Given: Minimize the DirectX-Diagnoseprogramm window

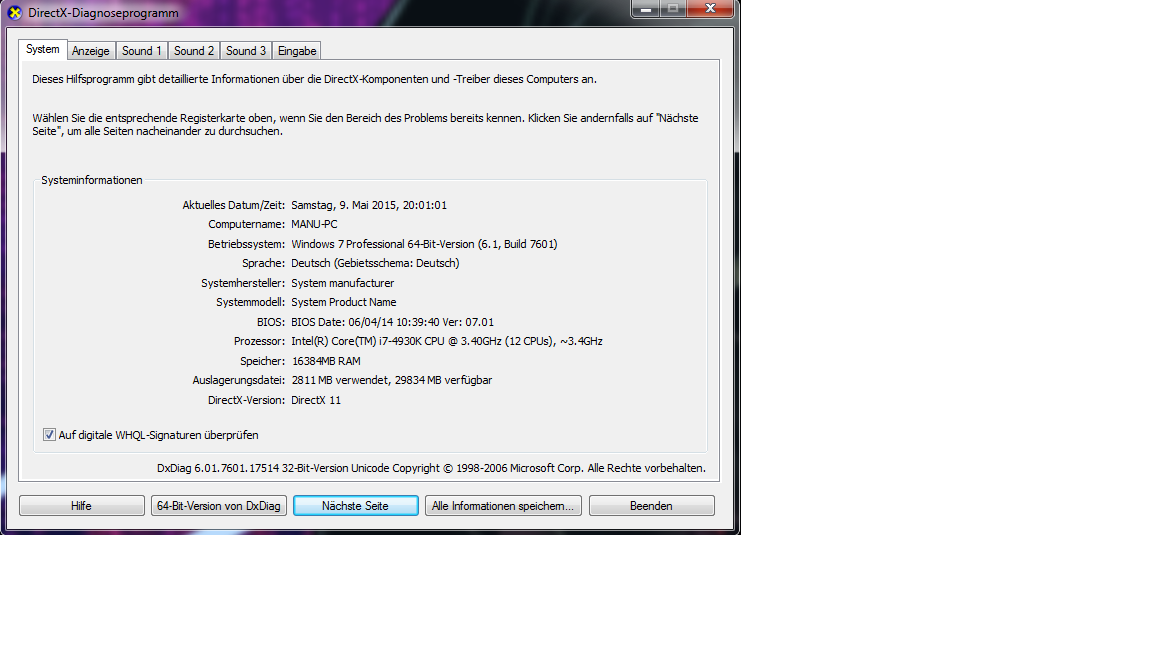Looking at the screenshot, I should click(x=645, y=9).
